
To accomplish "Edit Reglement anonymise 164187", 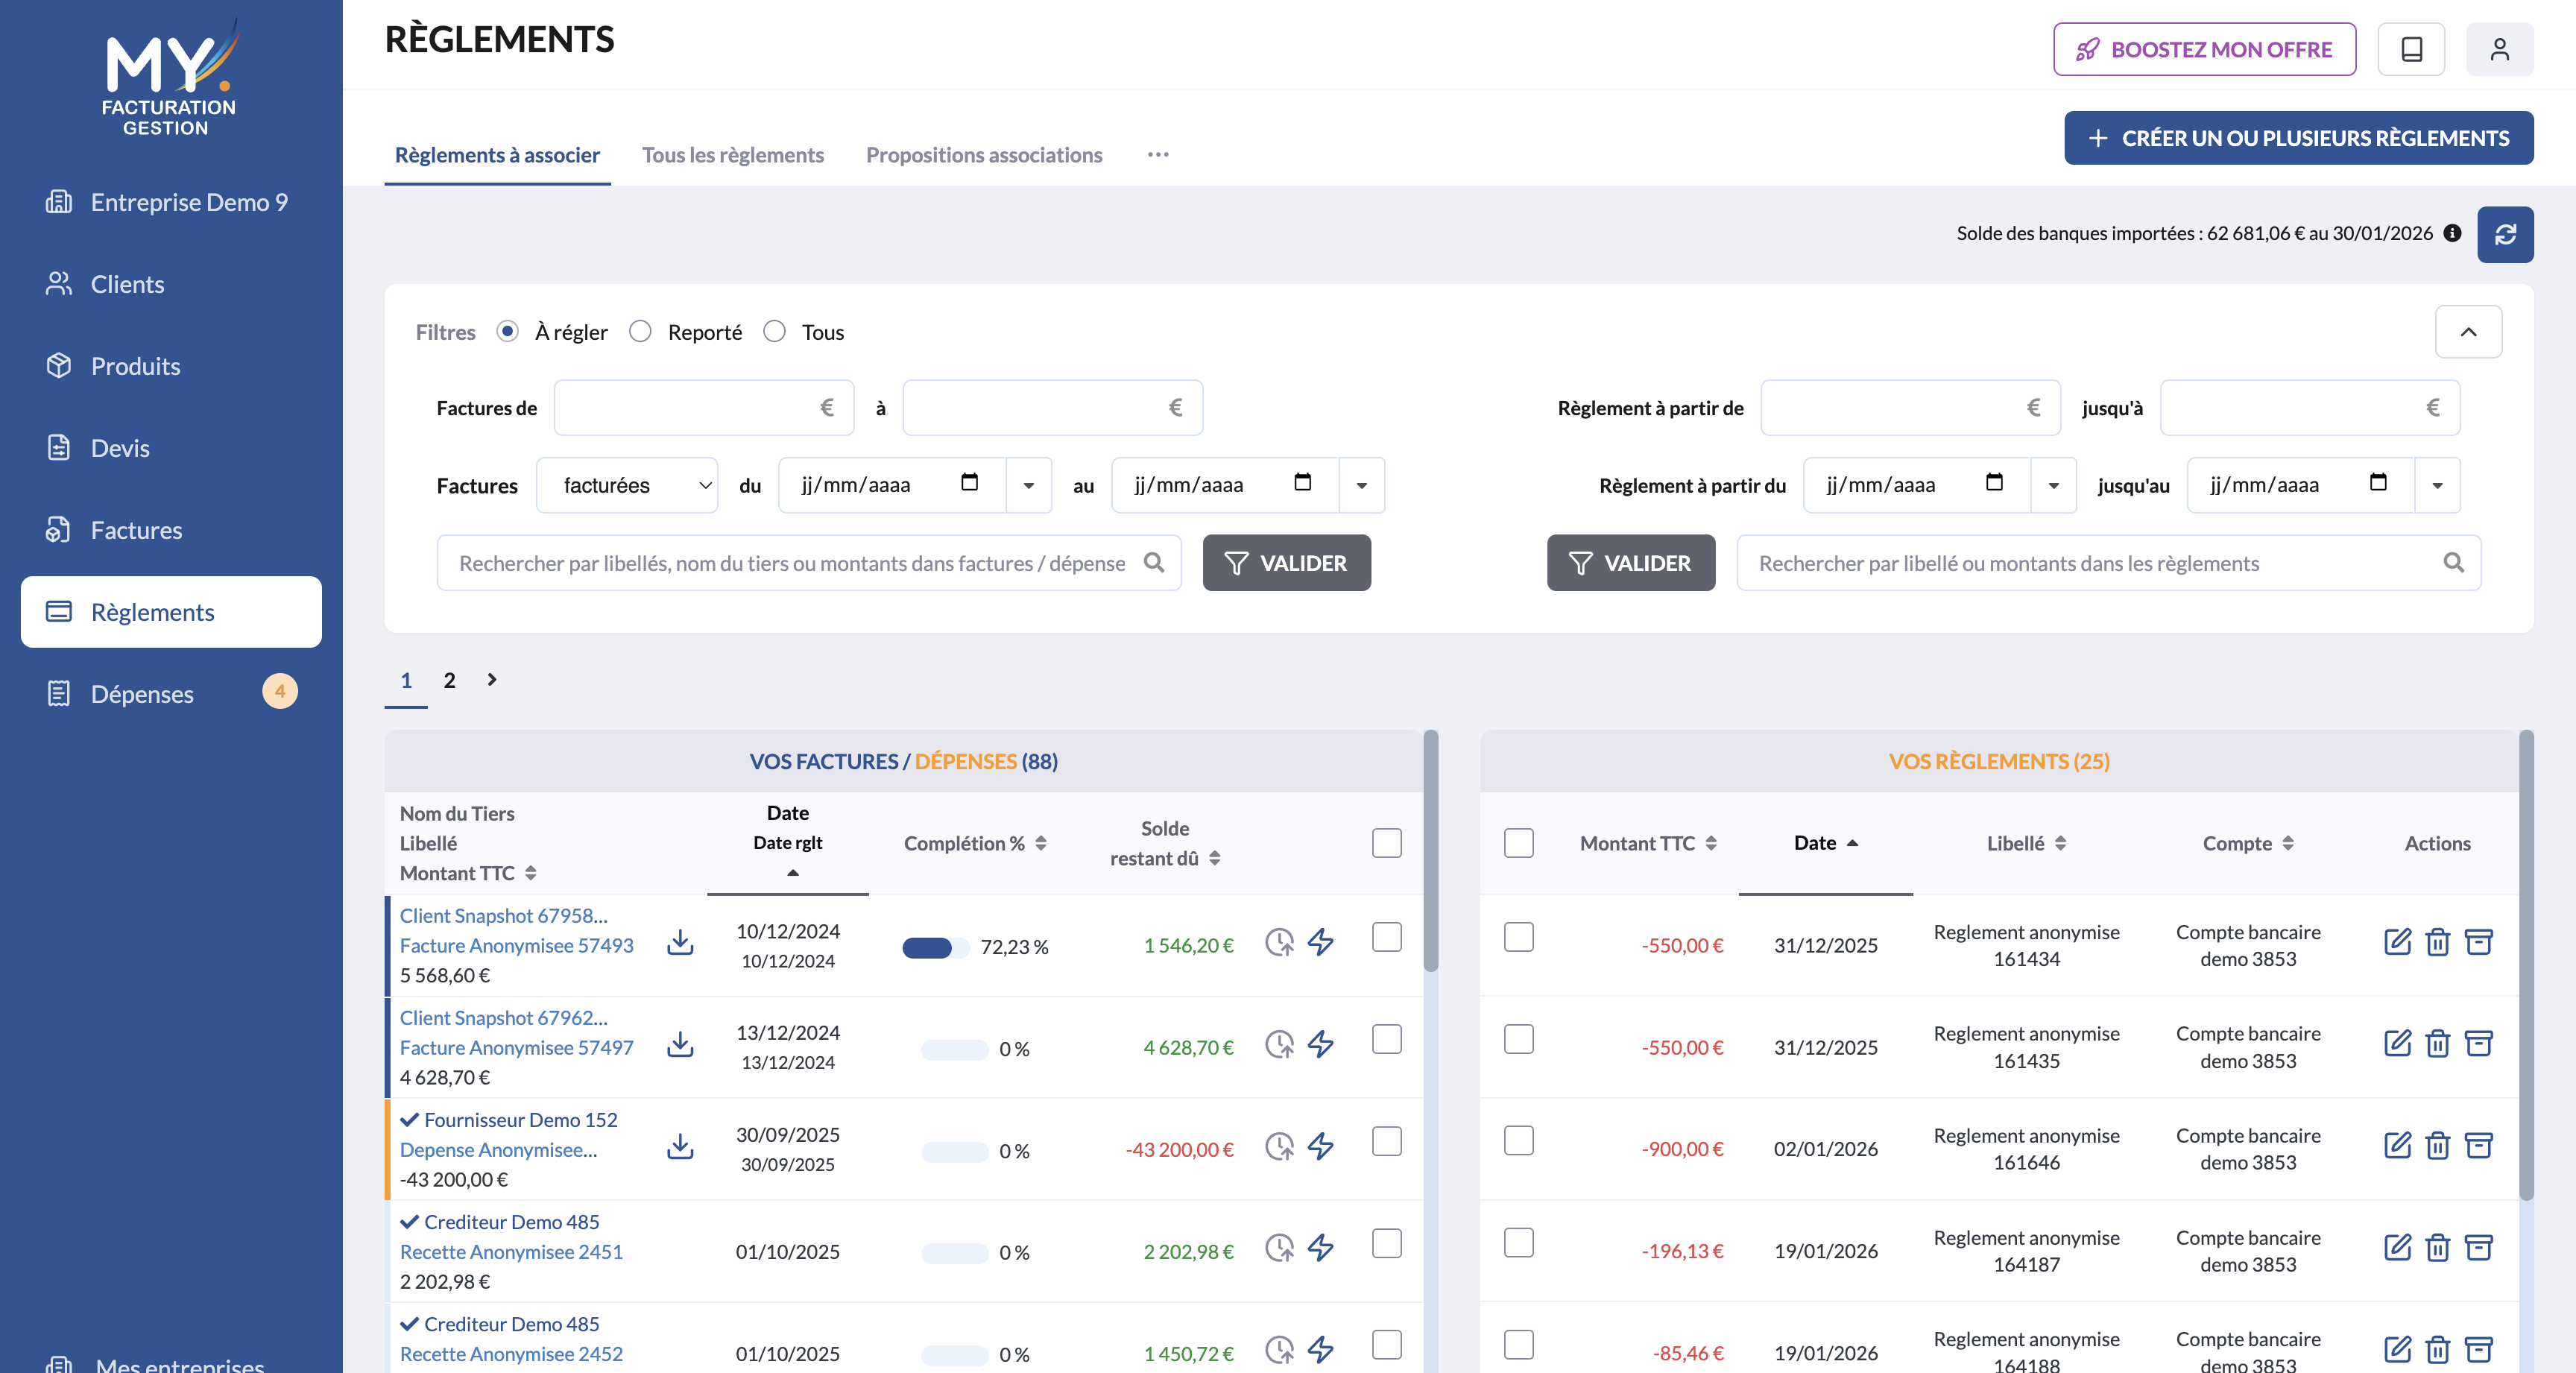I will 2397,1248.
